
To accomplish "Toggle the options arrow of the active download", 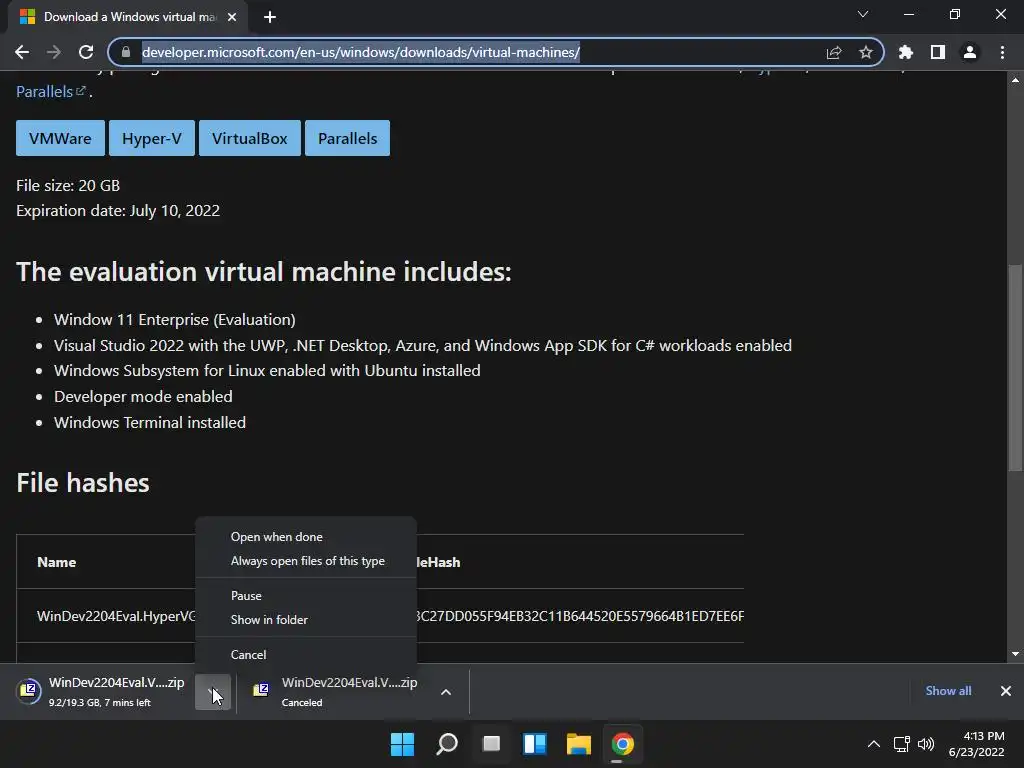I will (x=213, y=692).
